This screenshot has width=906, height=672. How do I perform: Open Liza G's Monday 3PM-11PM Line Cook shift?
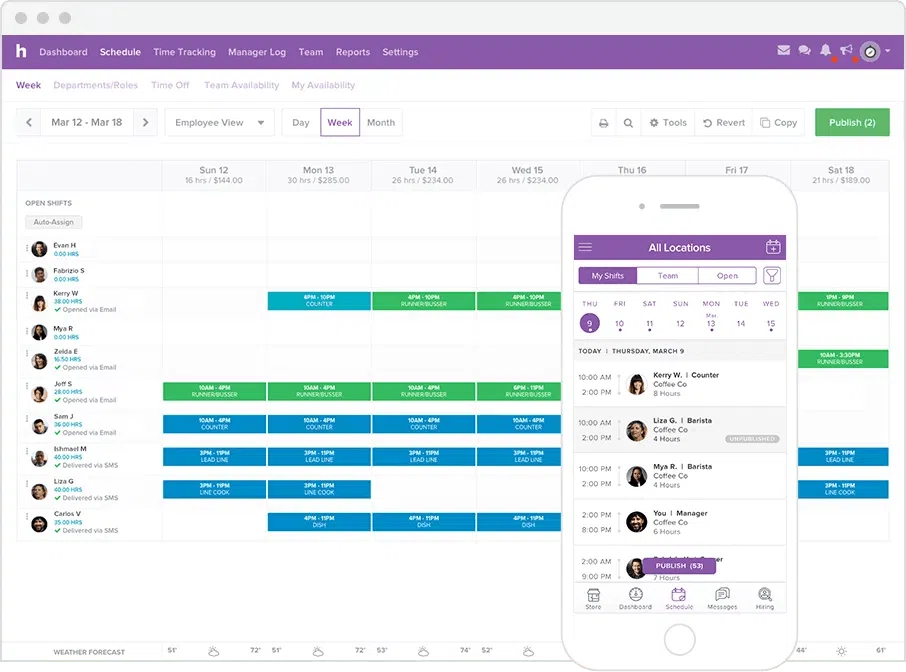(x=319, y=489)
